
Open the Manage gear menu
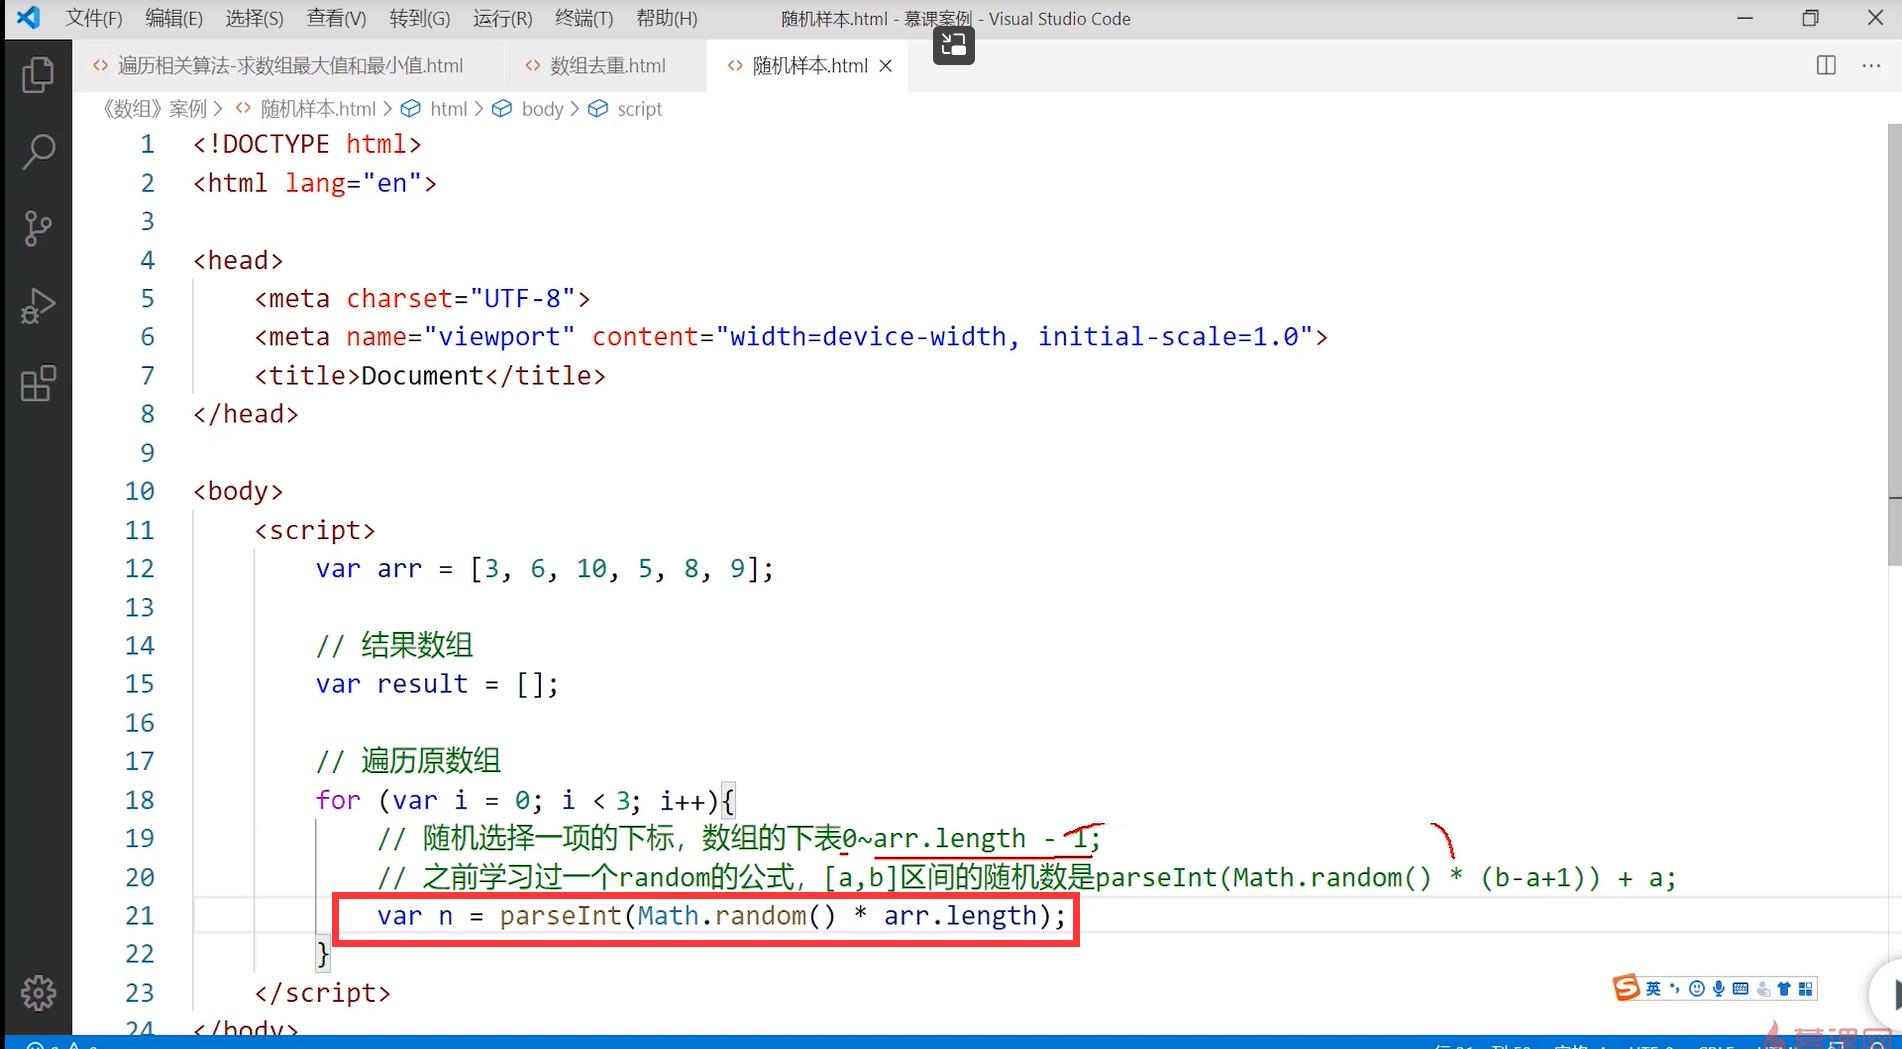point(38,993)
